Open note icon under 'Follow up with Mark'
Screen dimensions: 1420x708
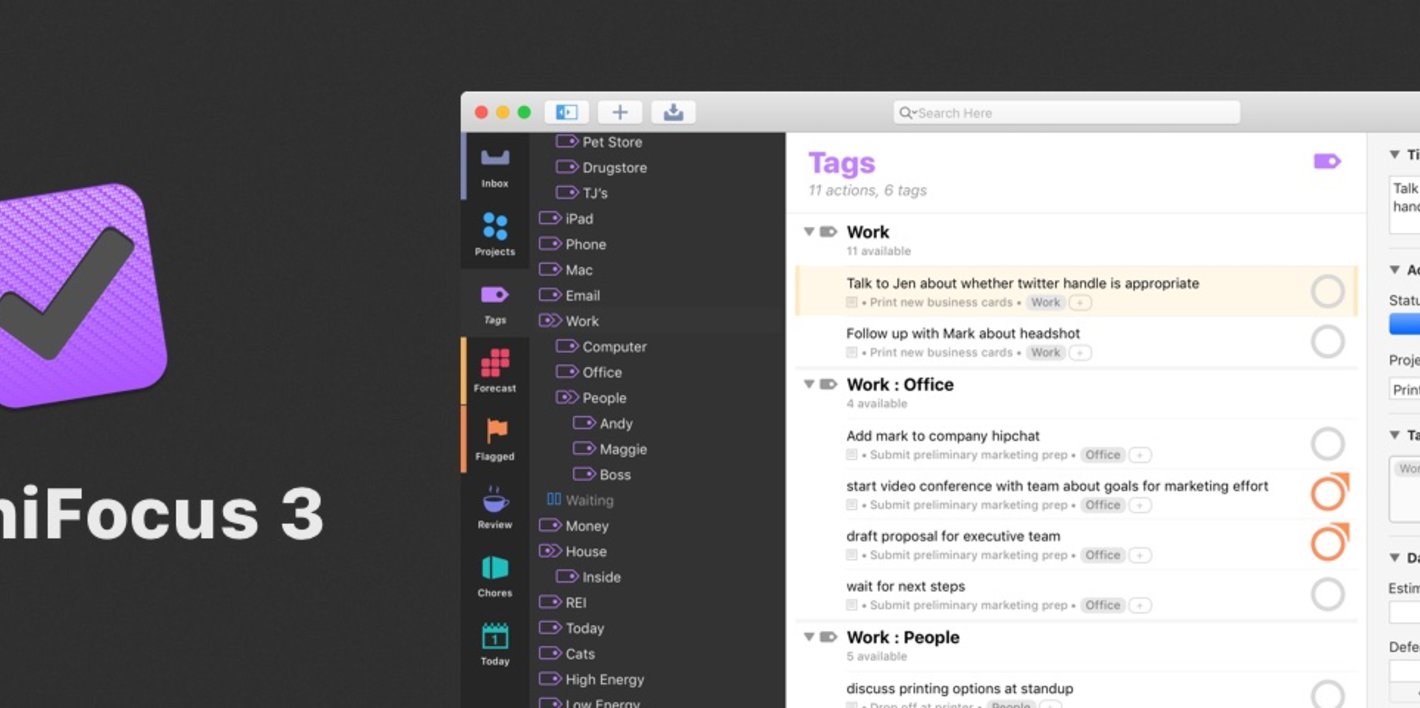coord(852,353)
